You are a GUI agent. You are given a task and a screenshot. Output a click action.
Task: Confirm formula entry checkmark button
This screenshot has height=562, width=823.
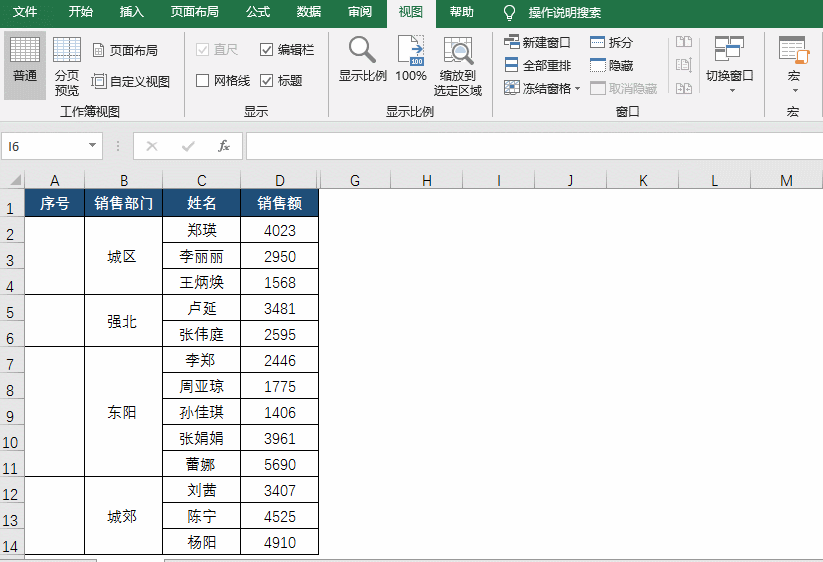click(188, 146)
